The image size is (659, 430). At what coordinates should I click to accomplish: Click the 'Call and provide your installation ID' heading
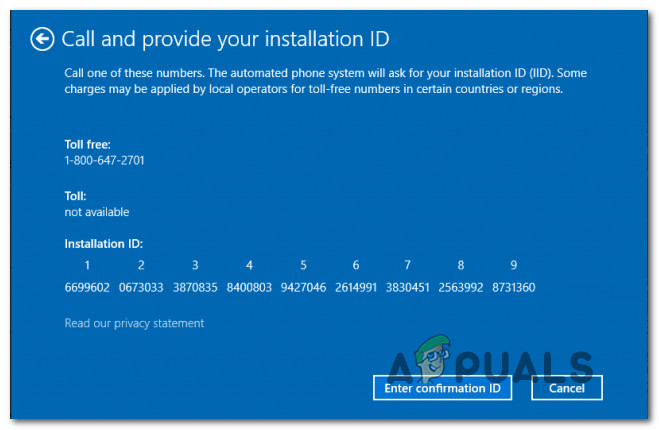click(225, 39)
